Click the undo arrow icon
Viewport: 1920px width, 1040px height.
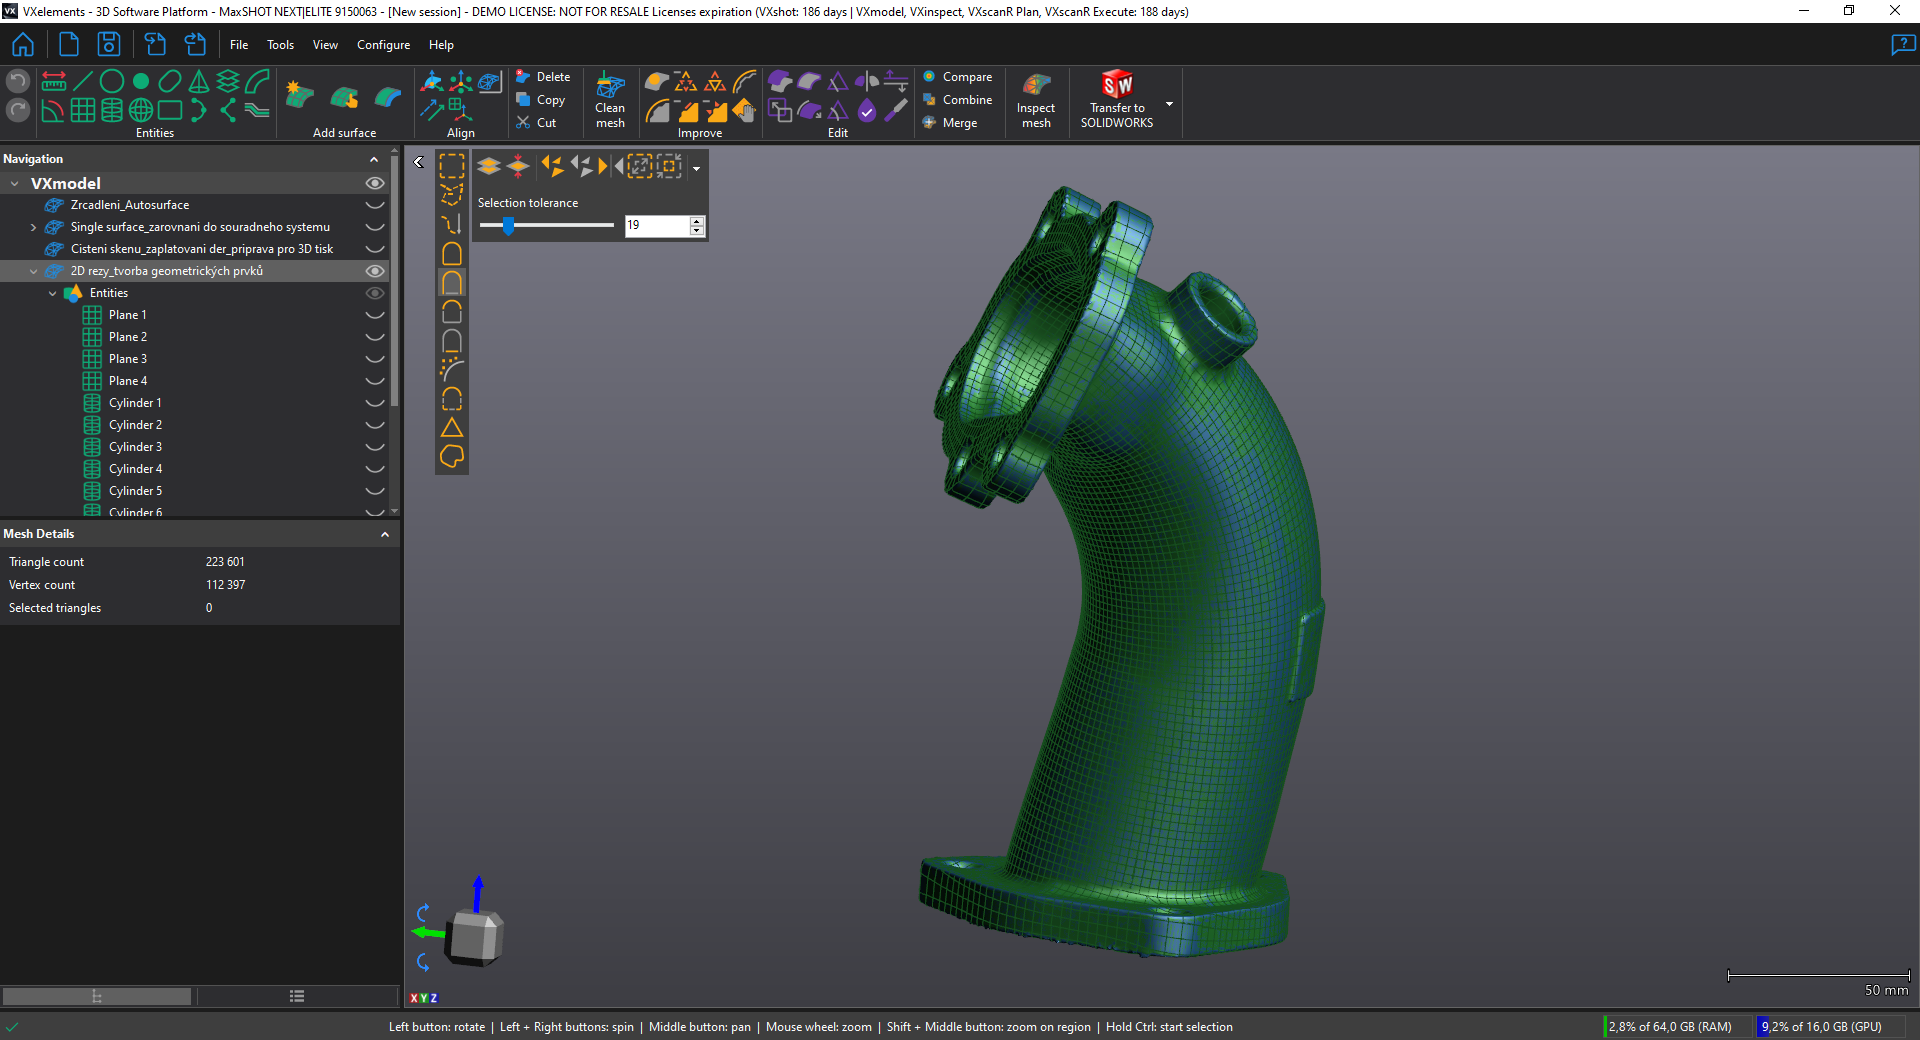(18, 81)
